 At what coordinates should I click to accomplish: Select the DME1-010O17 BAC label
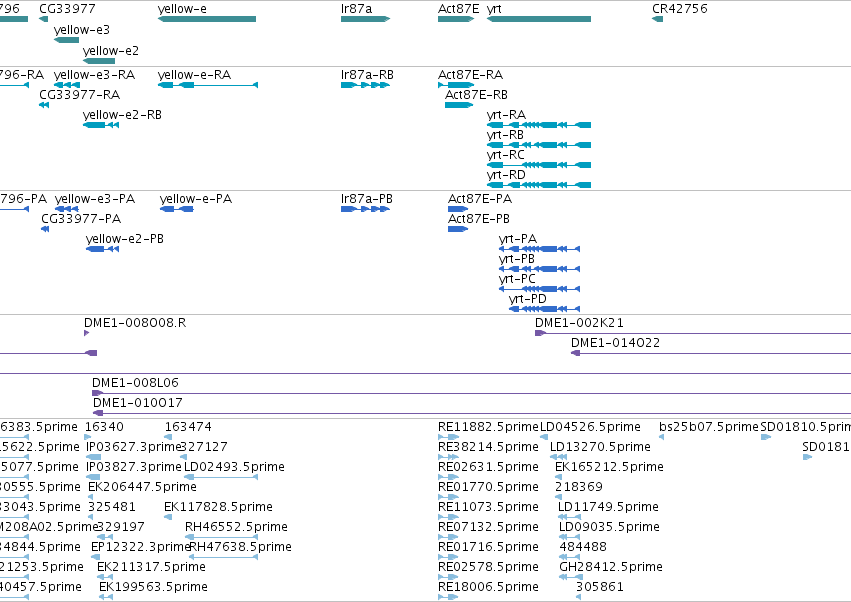coord(138,403)
